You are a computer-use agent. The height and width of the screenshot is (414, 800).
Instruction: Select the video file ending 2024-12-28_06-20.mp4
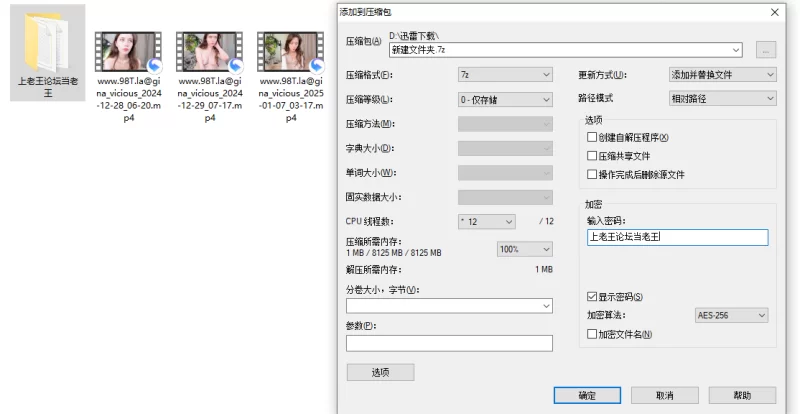(x=127, y=50)
